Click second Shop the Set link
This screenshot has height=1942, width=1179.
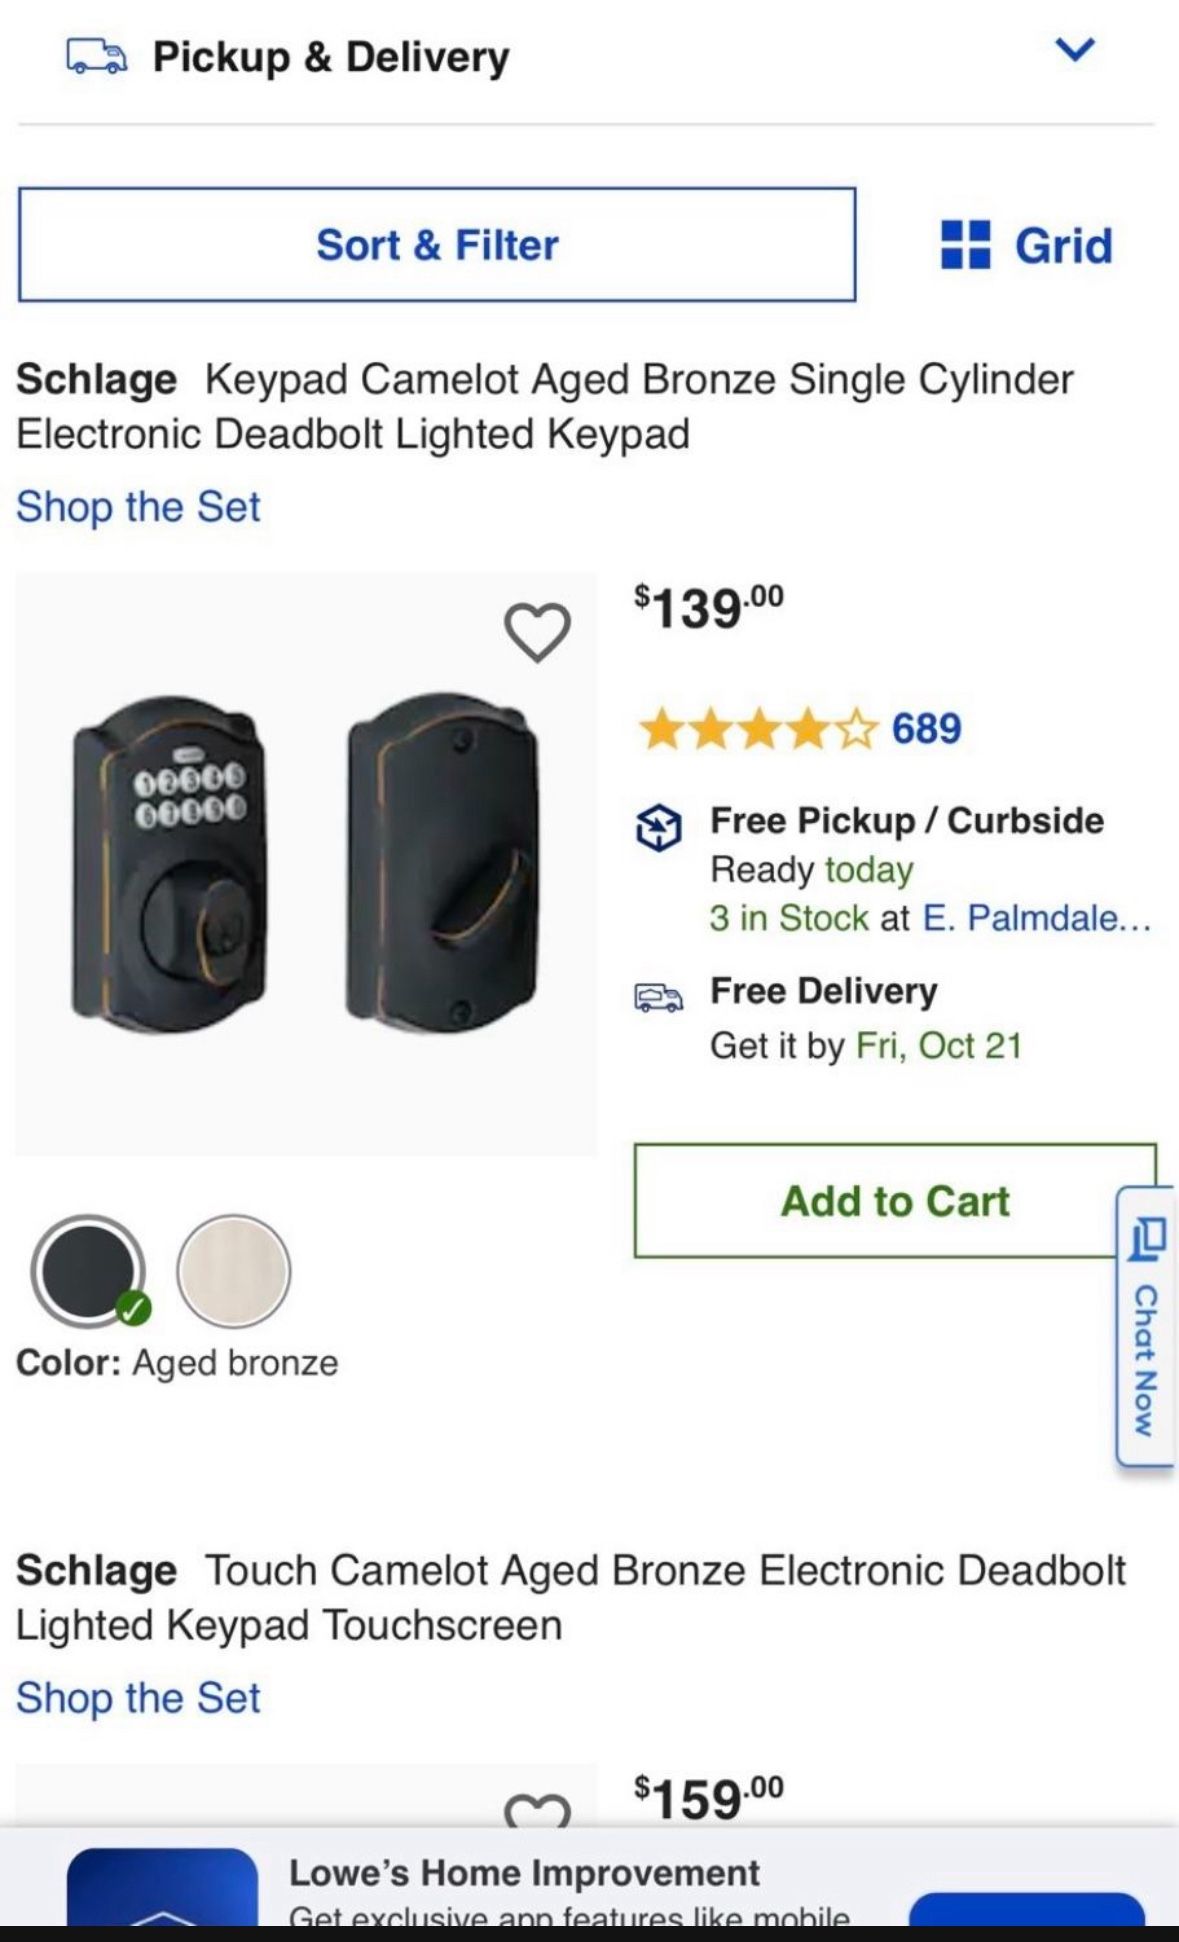coord(138,1698)
